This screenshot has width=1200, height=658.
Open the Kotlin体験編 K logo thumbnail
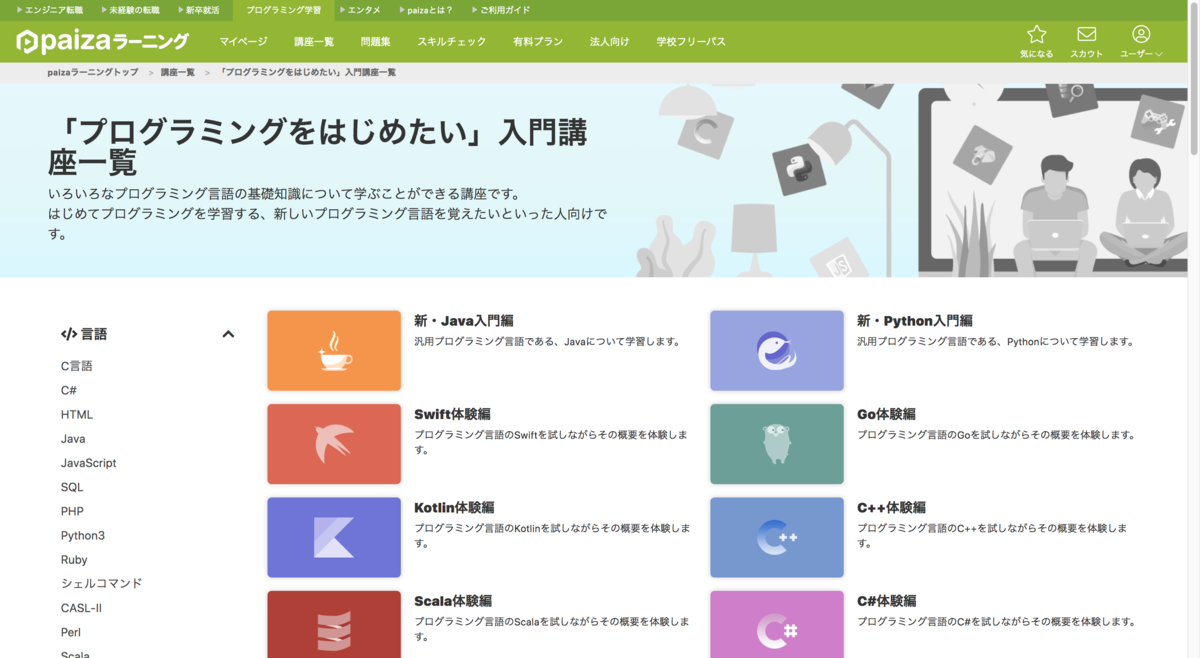[334, 537]
